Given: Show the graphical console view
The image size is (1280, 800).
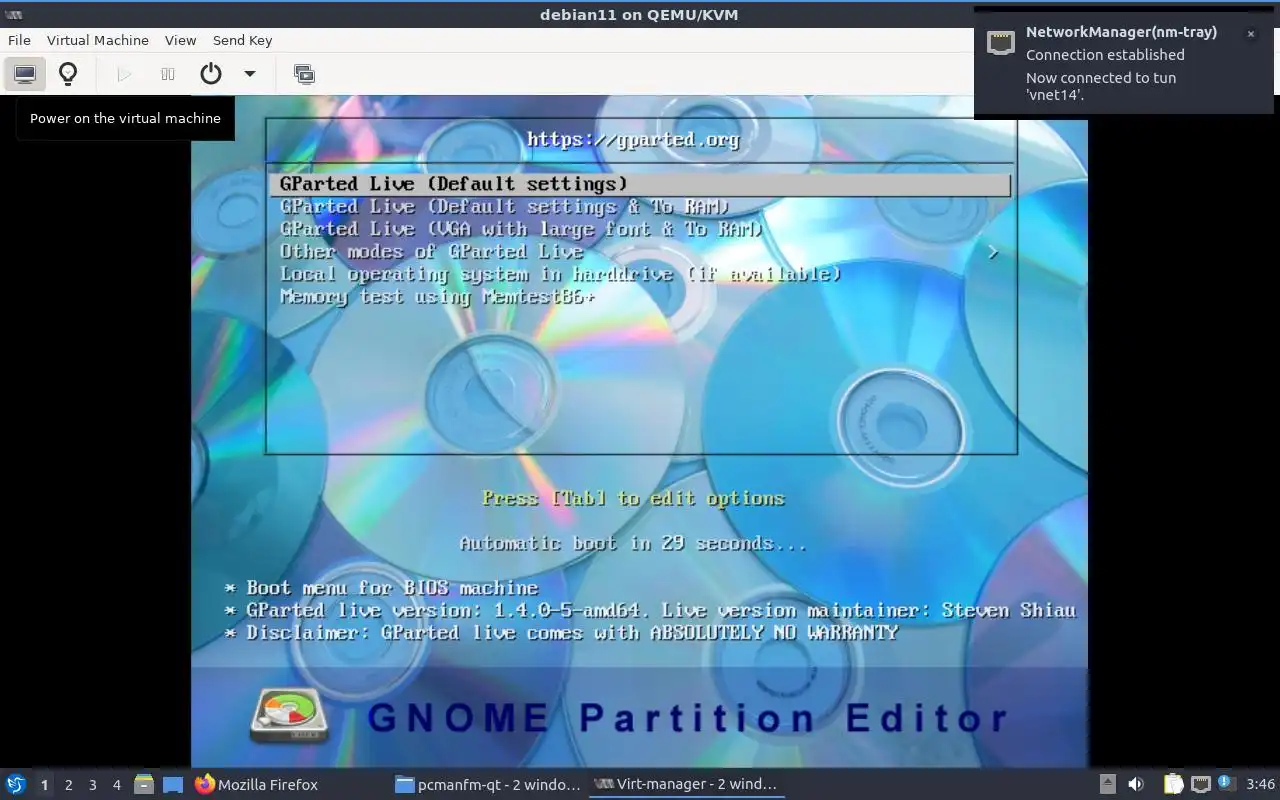Looking at the screenshot, I should (25, 74).
